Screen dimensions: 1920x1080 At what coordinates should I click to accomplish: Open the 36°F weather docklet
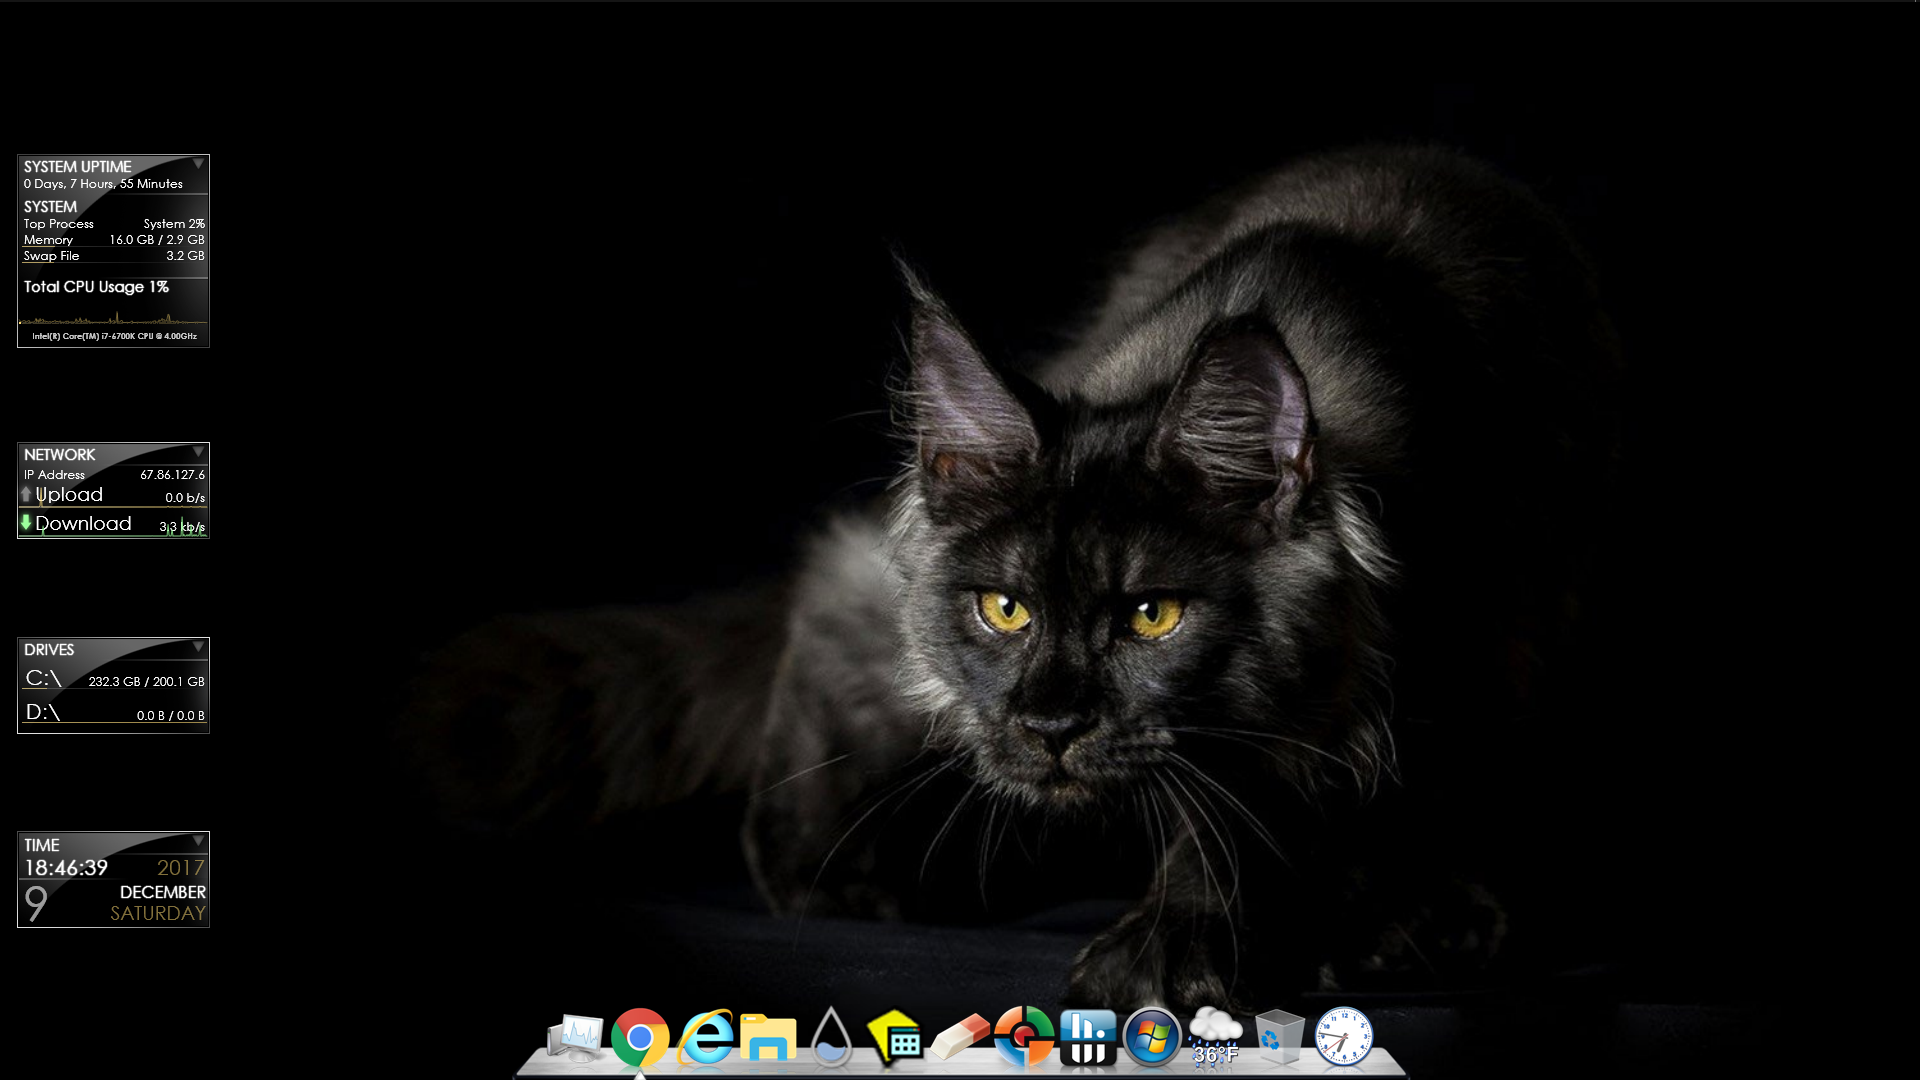pyautogui.click(x=1215, y=1038)
